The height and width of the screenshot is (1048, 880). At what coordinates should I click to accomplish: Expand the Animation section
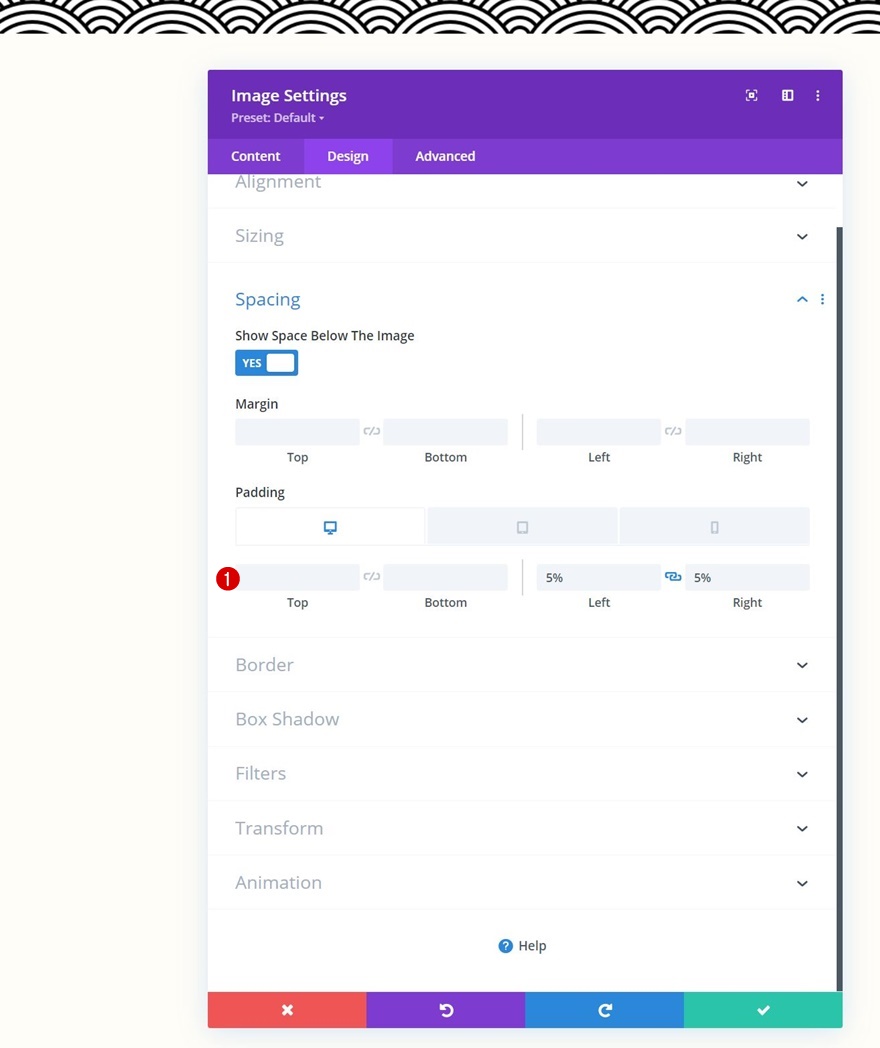pos(522,883)
